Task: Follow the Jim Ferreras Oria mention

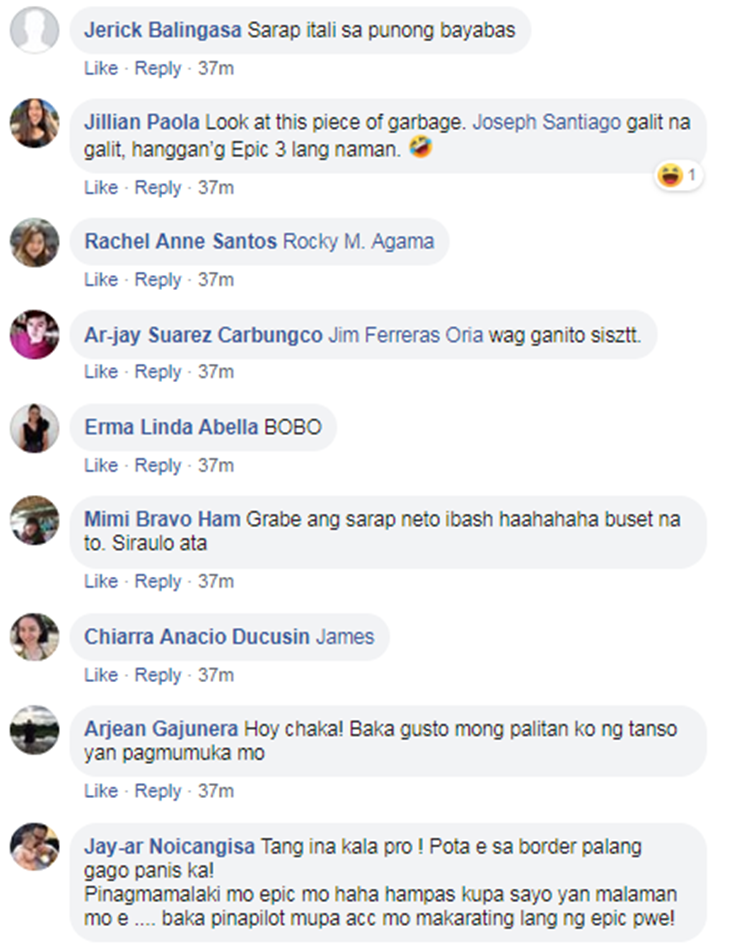Action: click(405, 335)
